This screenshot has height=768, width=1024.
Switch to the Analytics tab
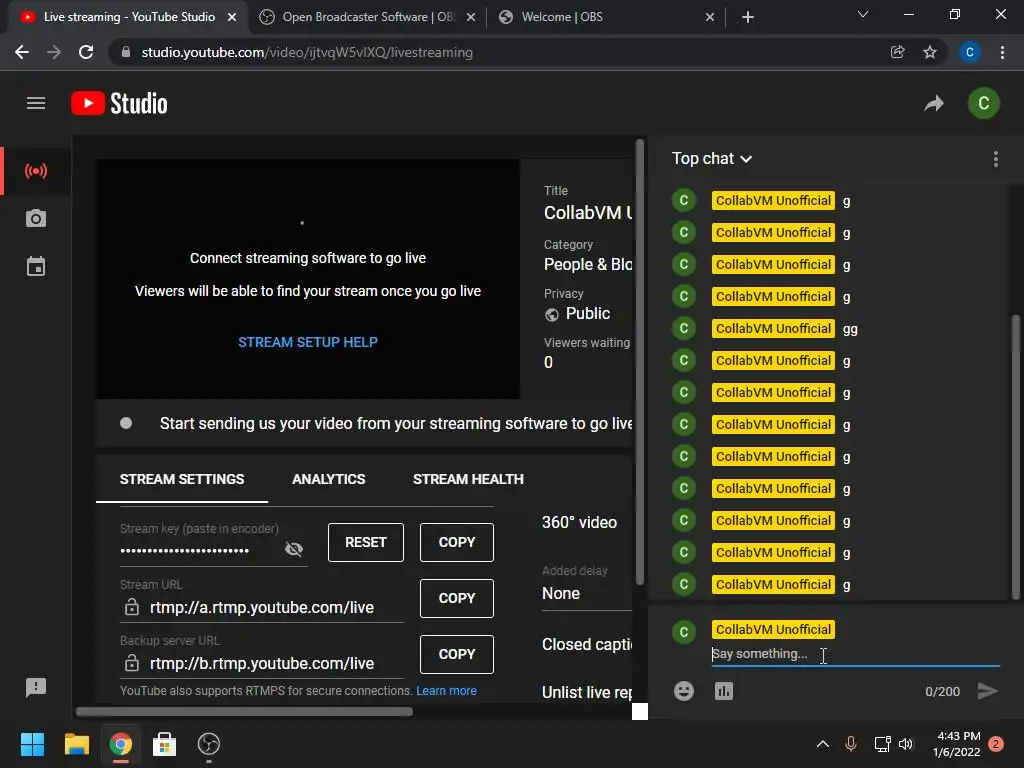click(x=328, y=479)
